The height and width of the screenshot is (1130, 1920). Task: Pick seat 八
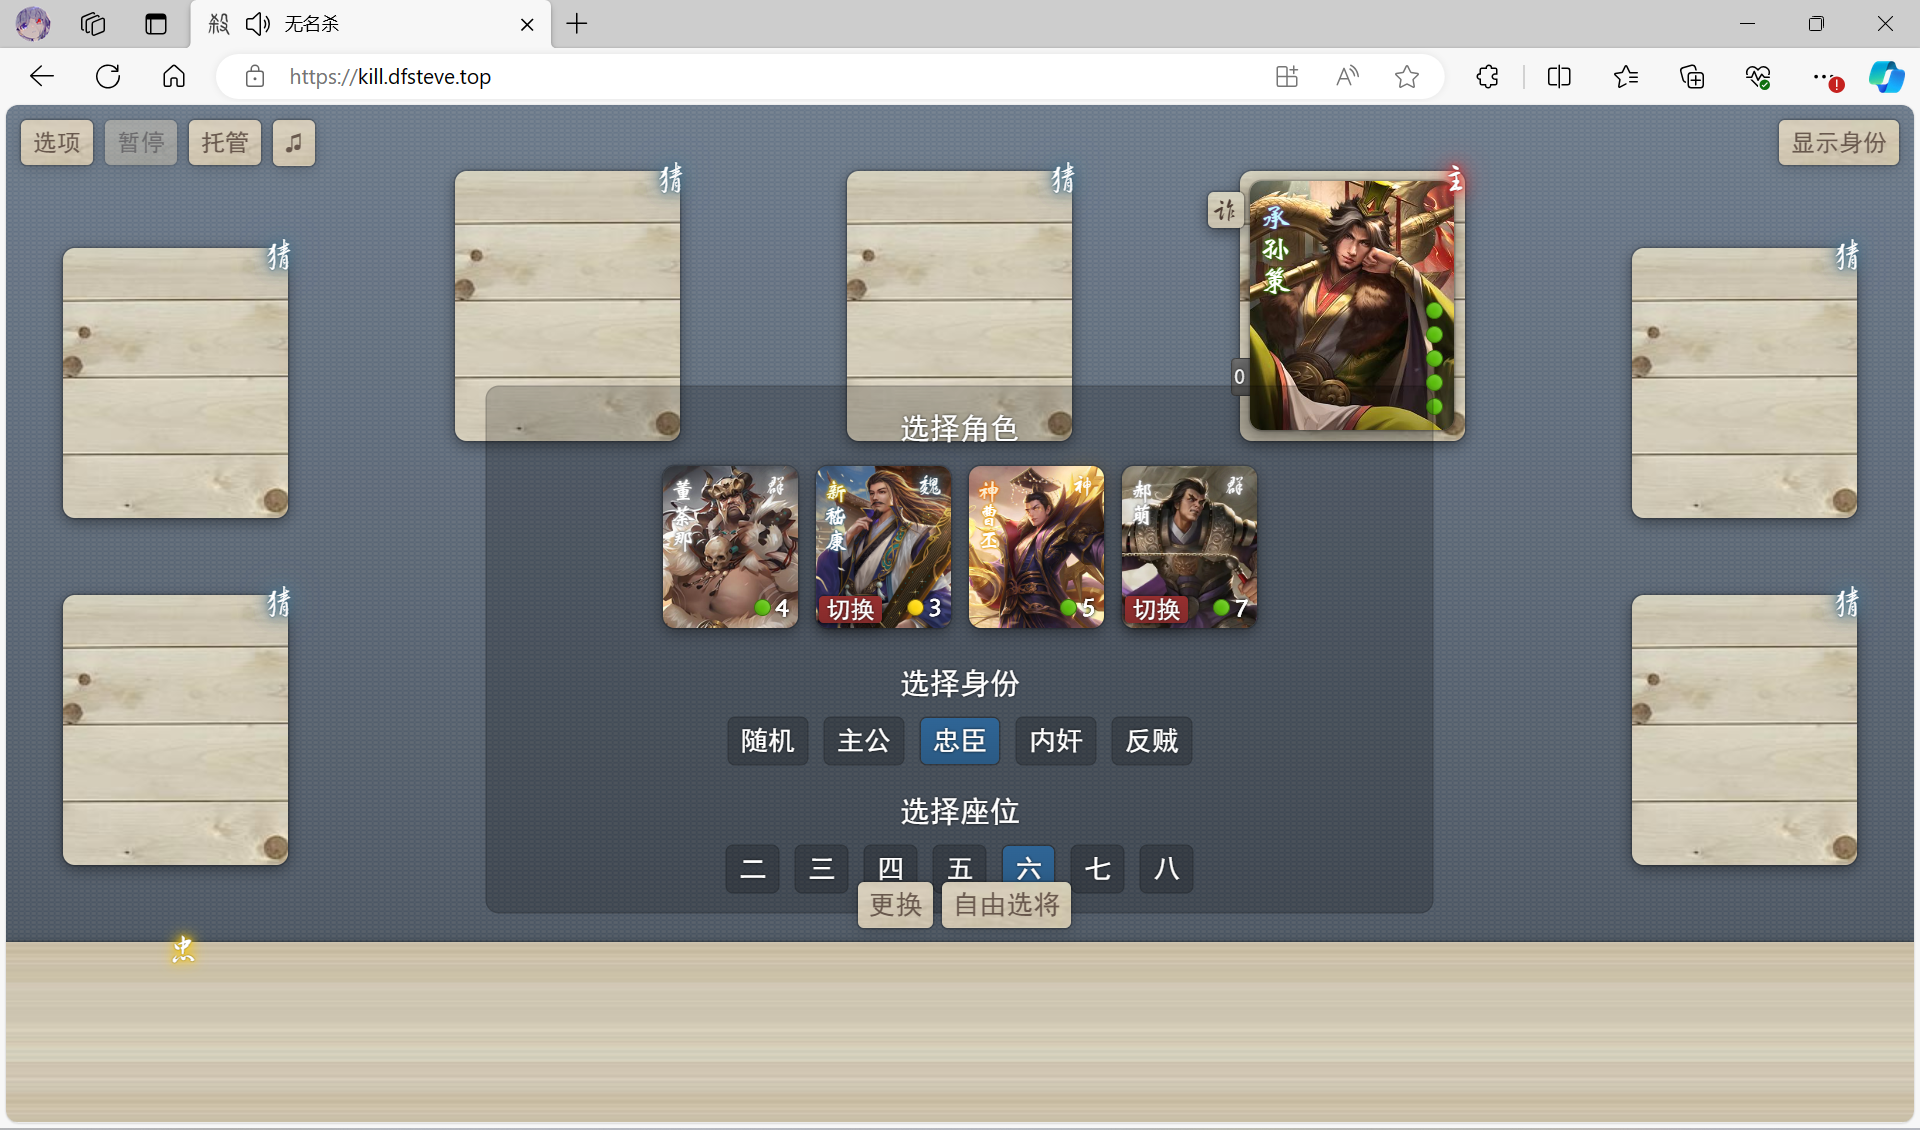pyautogui.click(x=1167, y=868)
